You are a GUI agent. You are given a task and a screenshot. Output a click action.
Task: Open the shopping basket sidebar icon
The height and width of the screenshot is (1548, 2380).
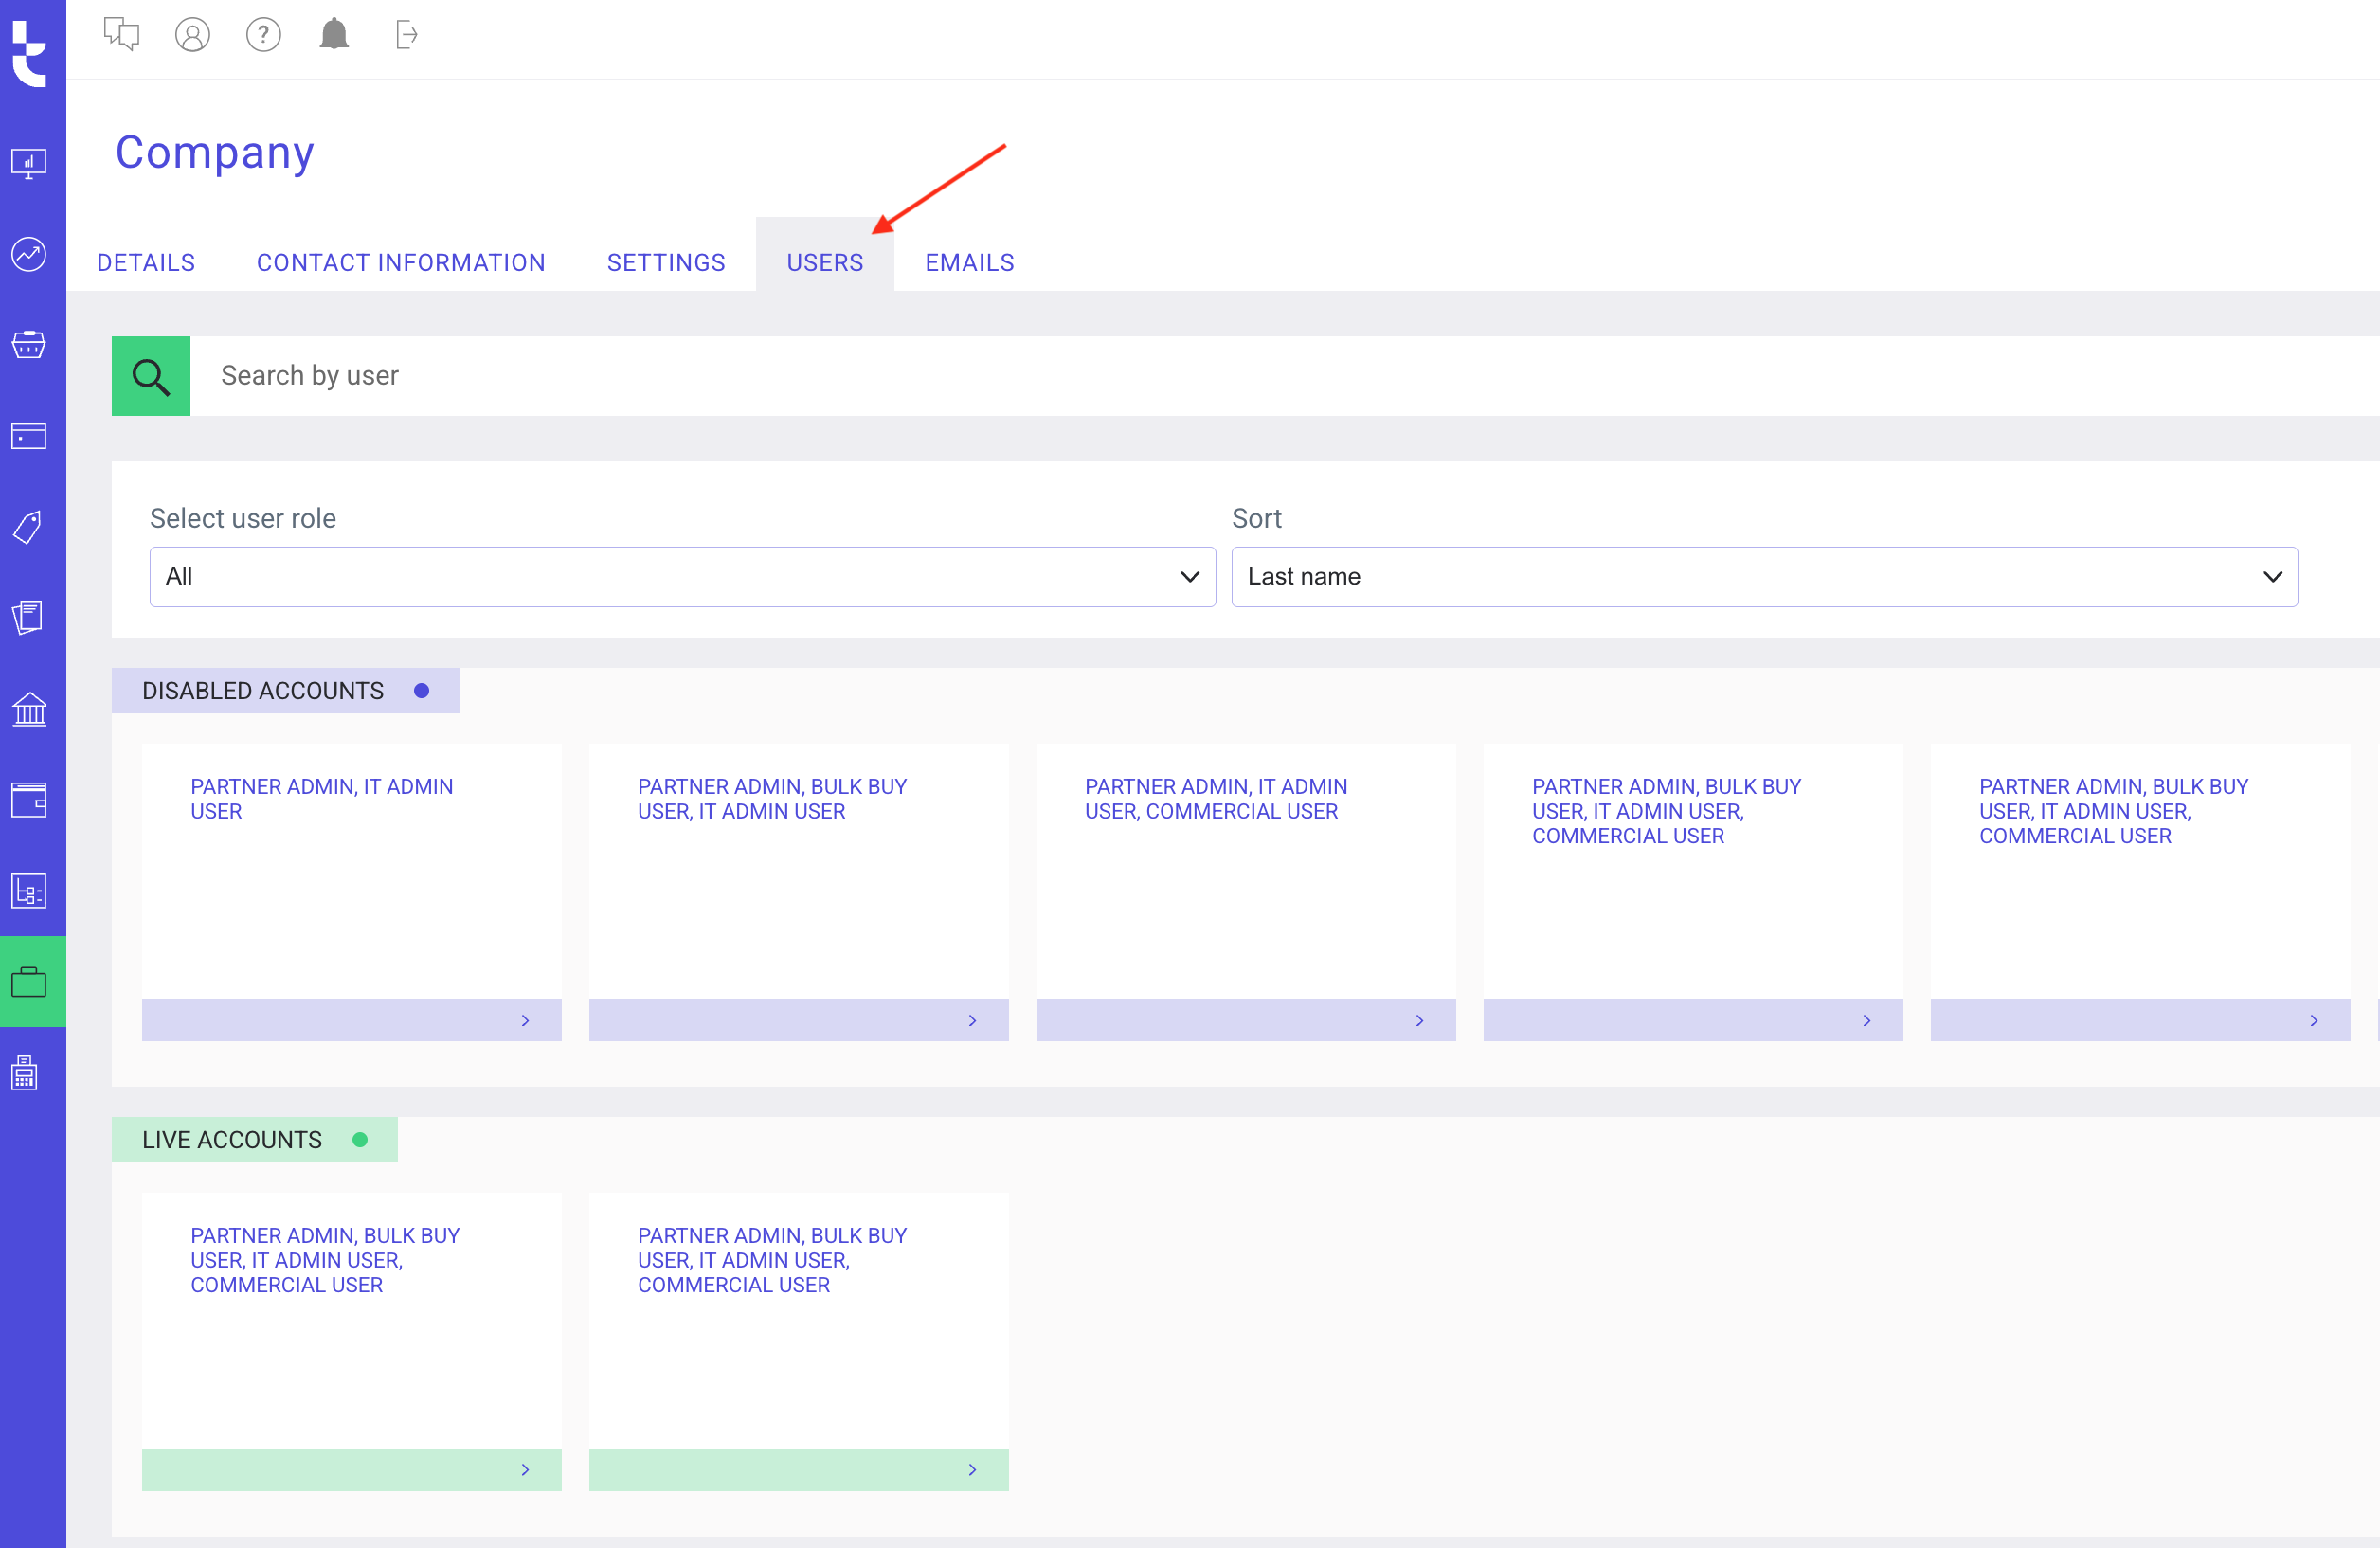pyautogui.click(x=29, y=345)
